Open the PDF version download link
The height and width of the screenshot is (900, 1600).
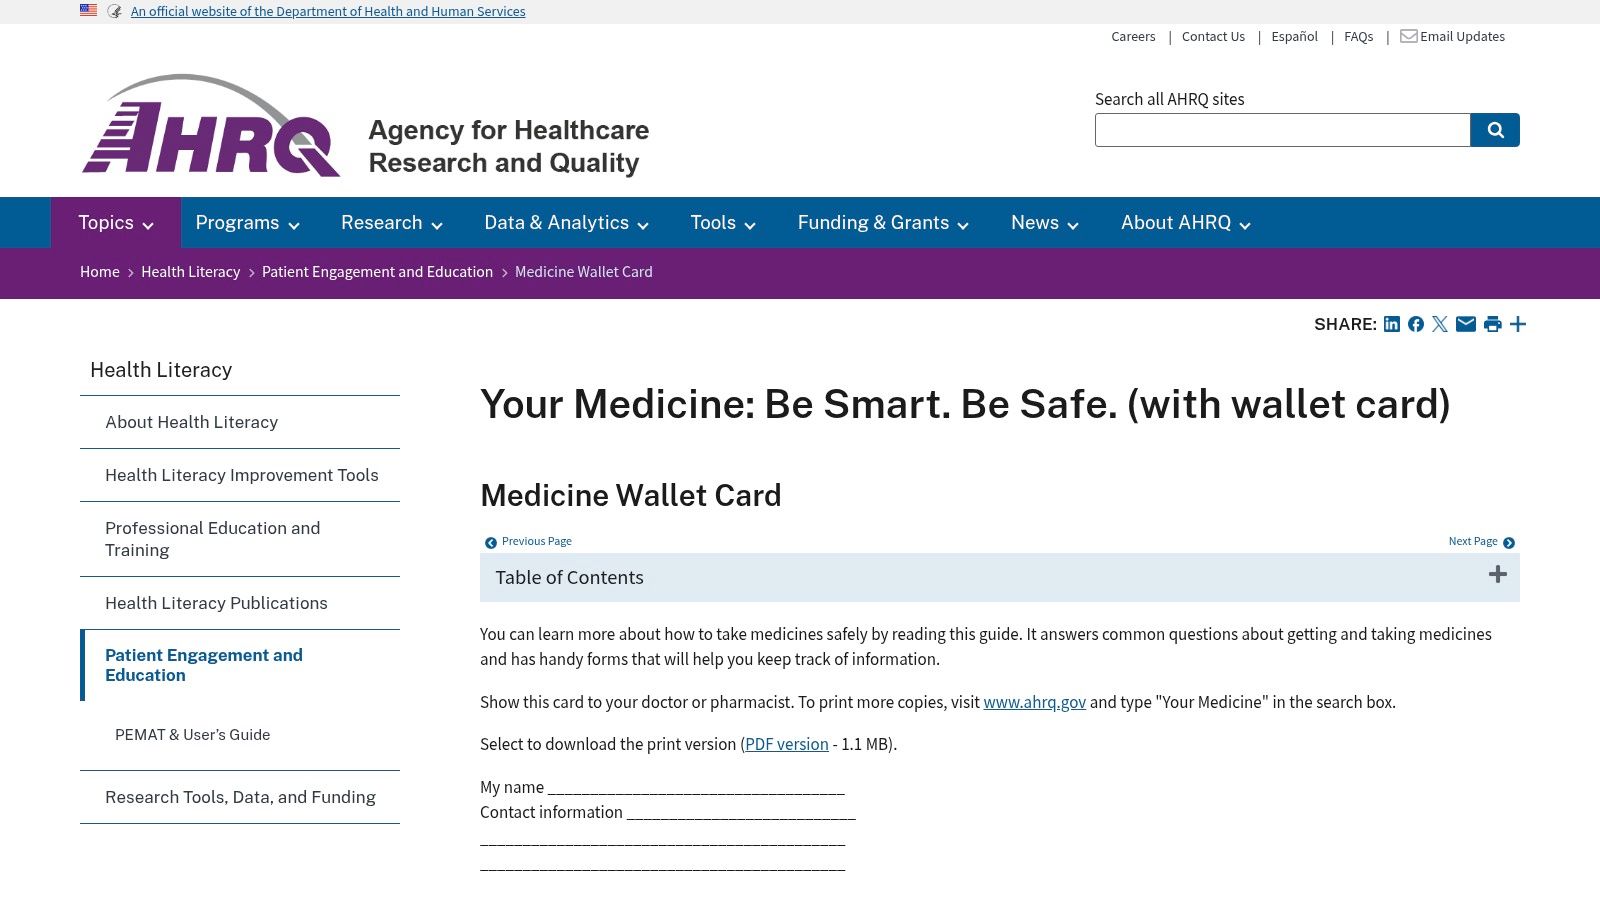pyautogui.click(x=785, y=744)
